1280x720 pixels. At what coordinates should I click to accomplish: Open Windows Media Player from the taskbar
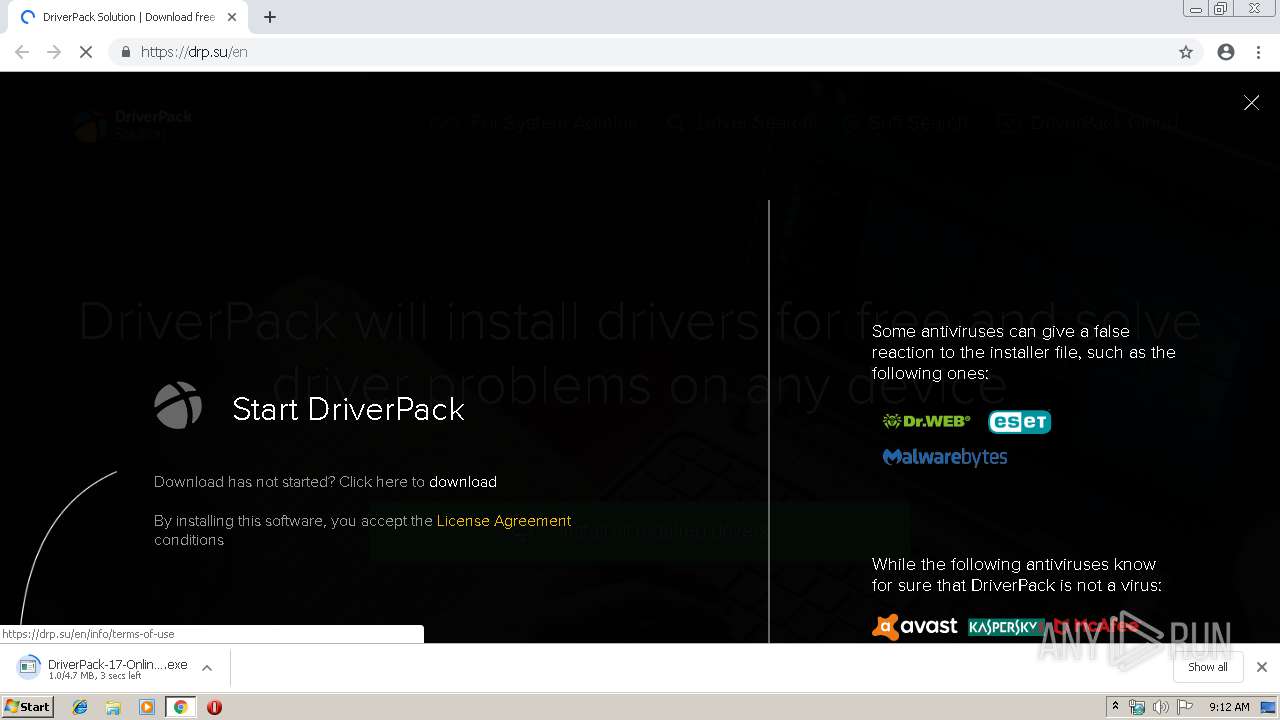pos(147,707)
